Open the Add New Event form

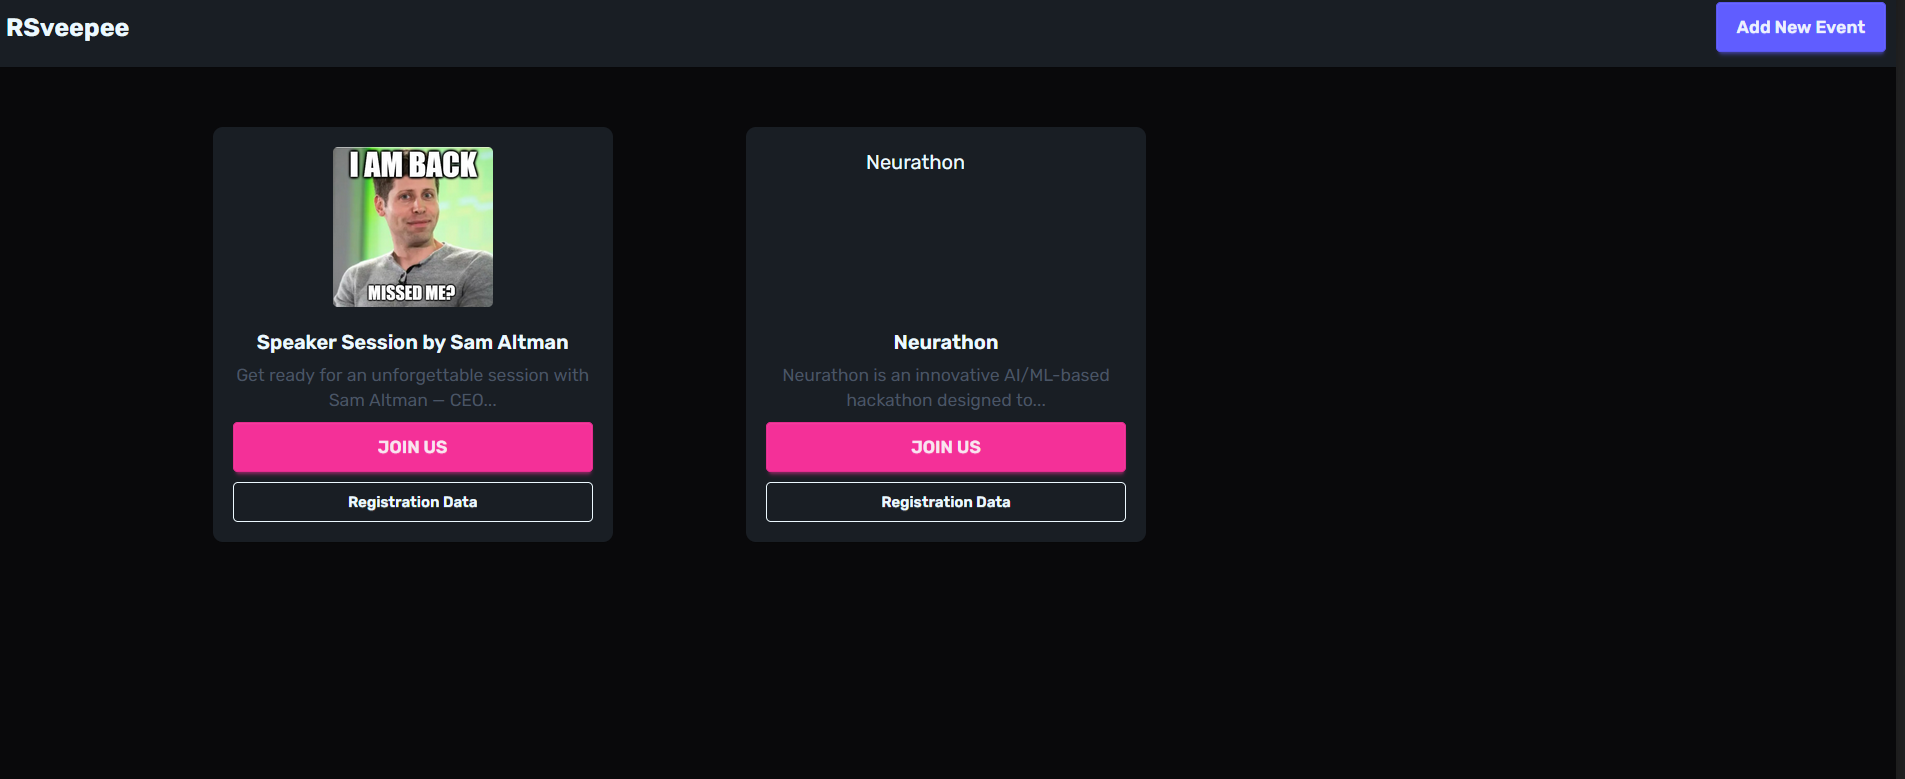tap(1800, 27)
